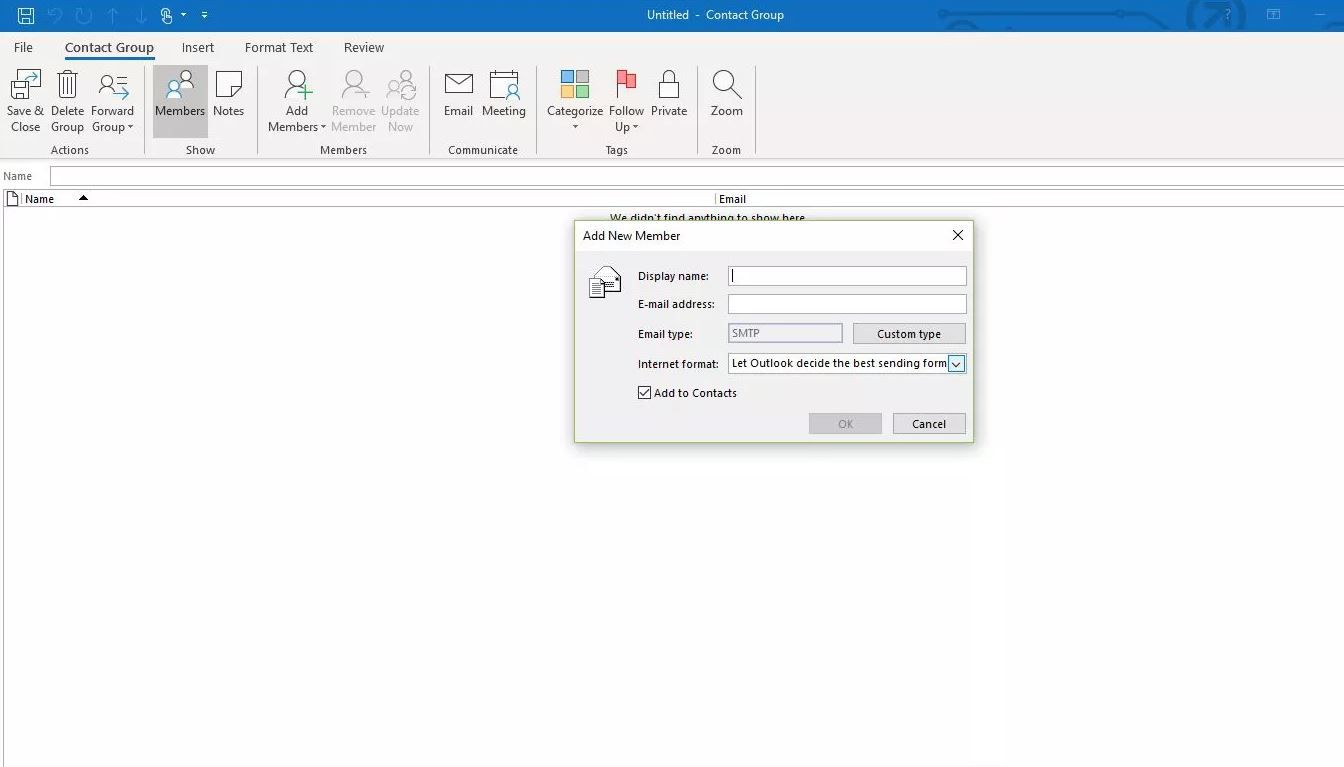This screenshot has height=767, width=1344.
Task: Click the Redo arrow in quick access toolbar
Action: (85, 15)
